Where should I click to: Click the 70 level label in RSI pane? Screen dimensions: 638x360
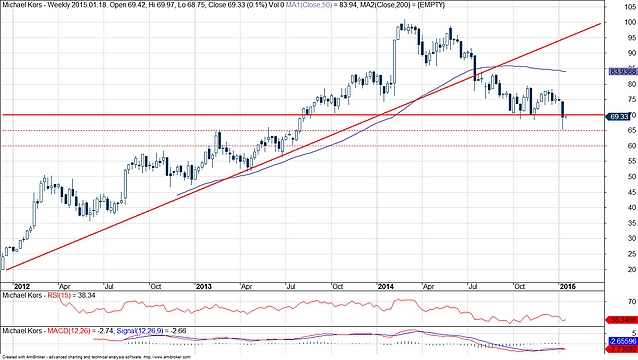632,301
